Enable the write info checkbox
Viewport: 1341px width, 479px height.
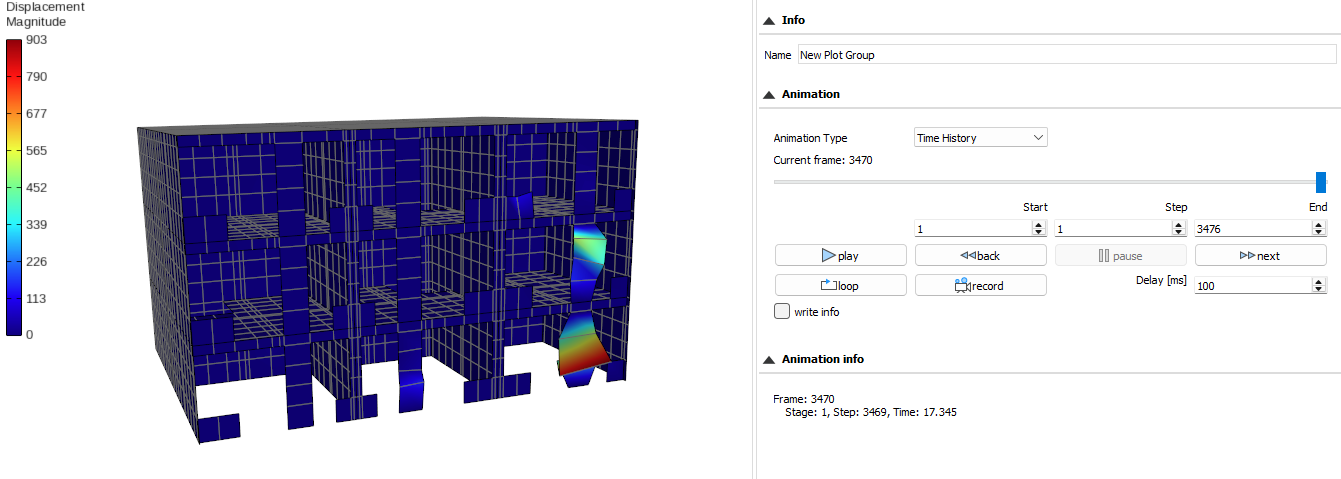coord(782,312)
